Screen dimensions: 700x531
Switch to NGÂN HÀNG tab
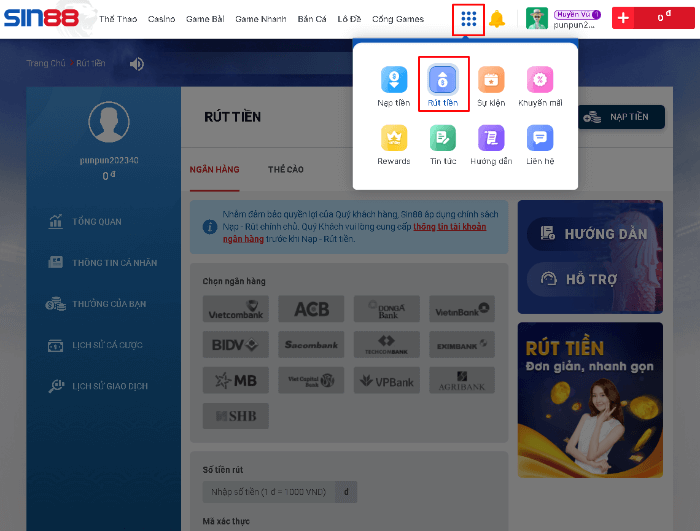(214, 170)
